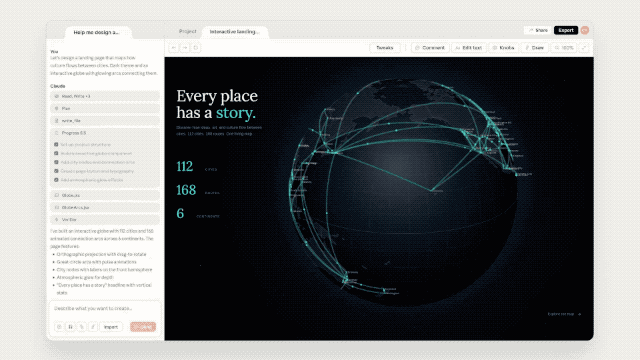Image resolution: width=640 pixels, height=360 pixels.
Task: Open the user avatar menu
Action: pyautogui.click(x=585, y=30)
